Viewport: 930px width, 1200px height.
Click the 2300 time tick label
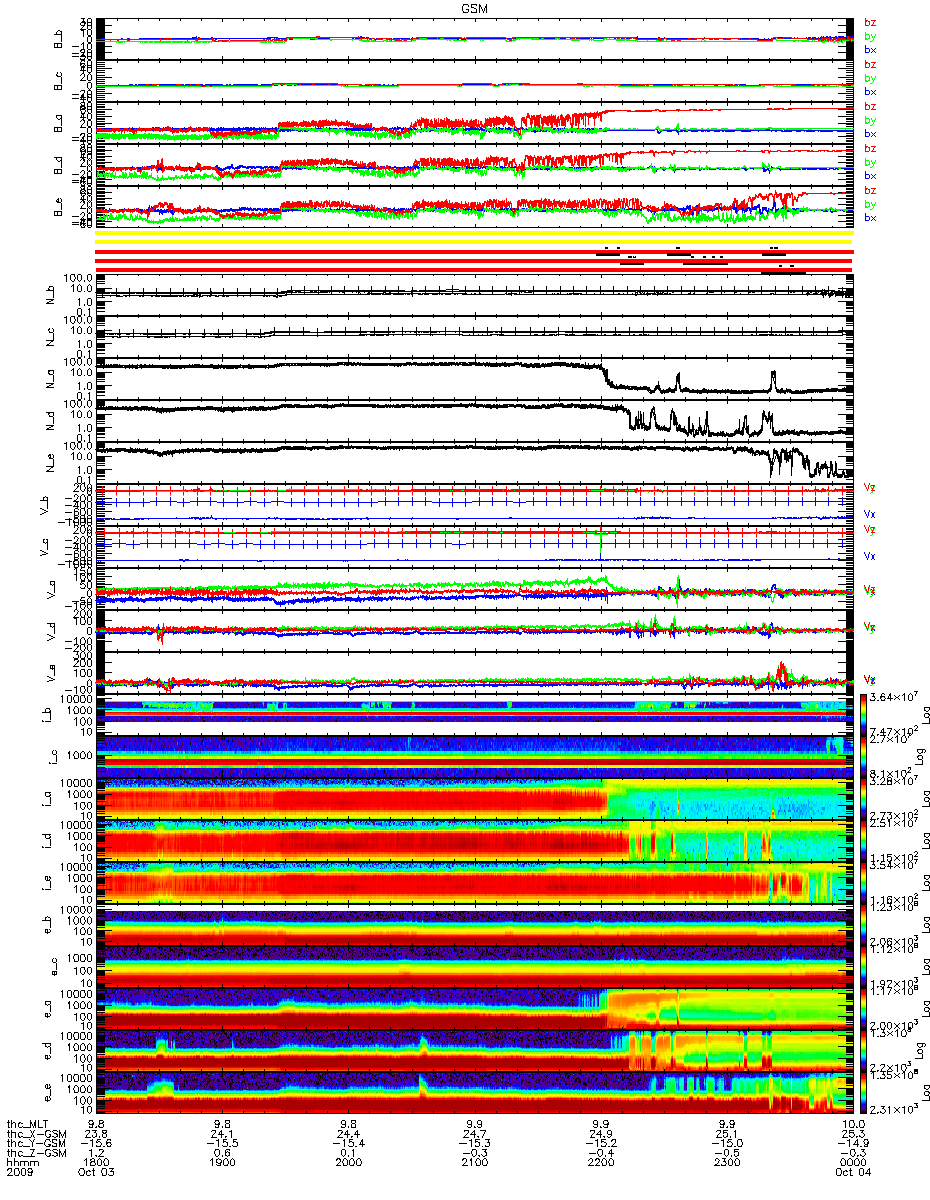tap(725, 1163)
